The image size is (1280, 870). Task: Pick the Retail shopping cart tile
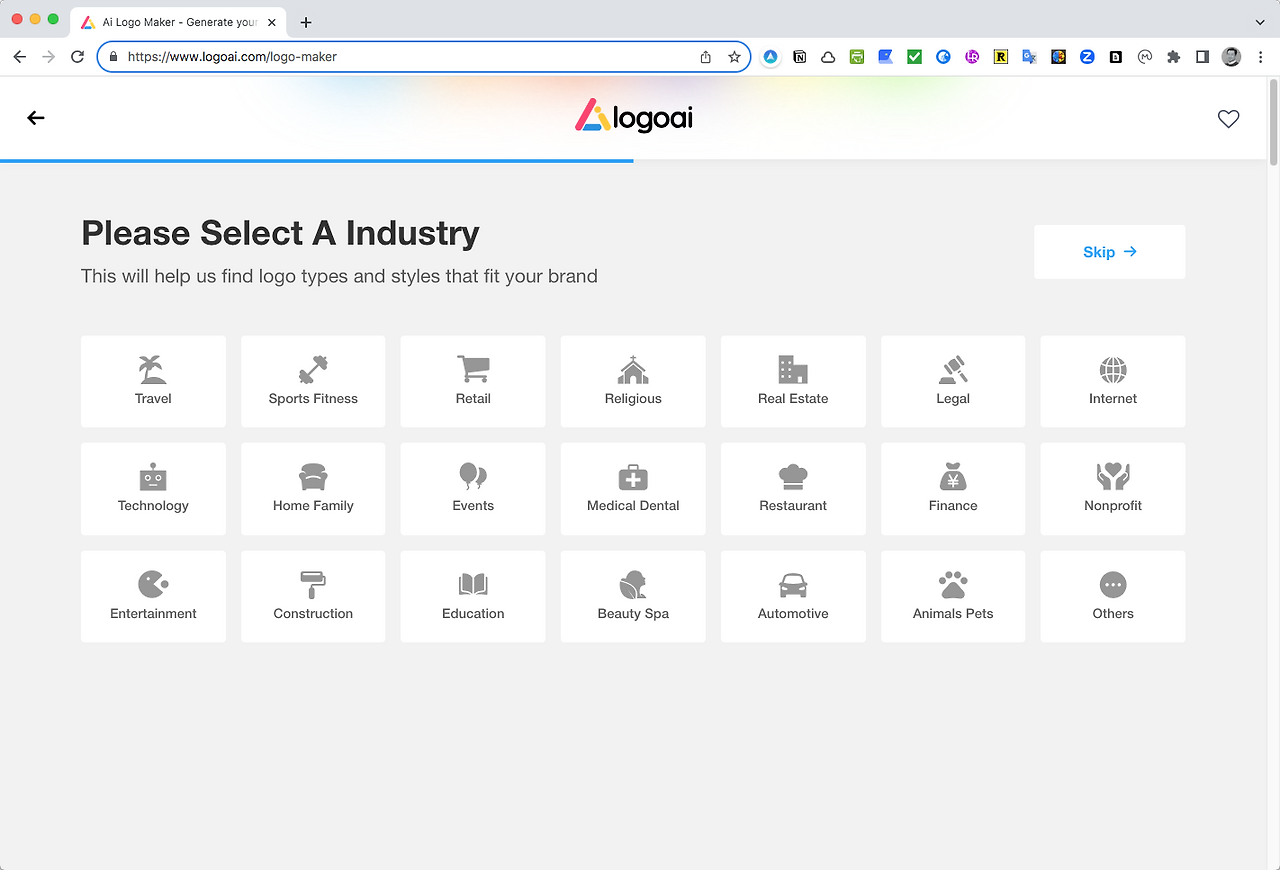coord(473,381)
